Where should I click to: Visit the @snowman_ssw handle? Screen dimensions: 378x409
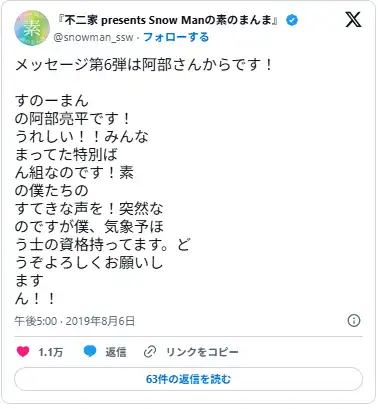pyautogui.click(x=93, y=37)
